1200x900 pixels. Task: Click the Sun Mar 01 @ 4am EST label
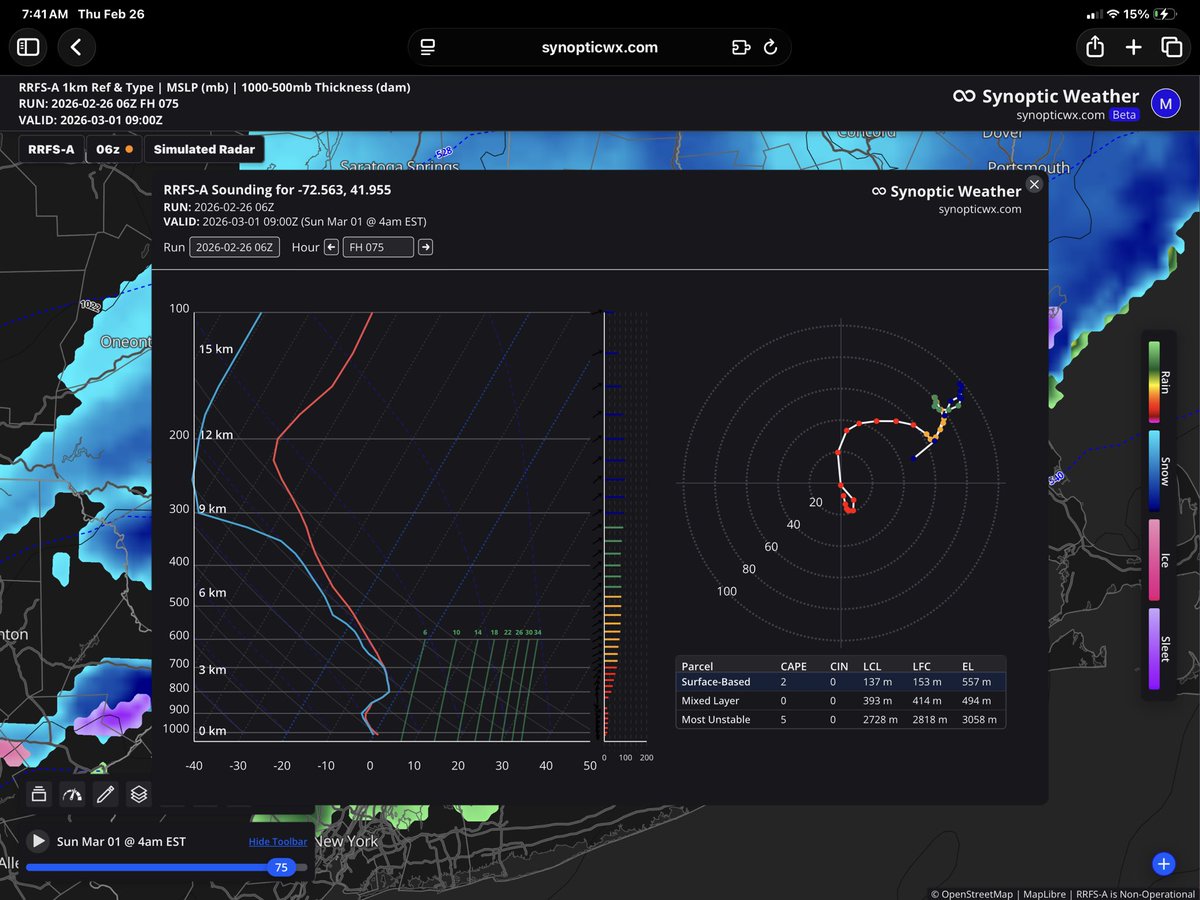tap(121, 842)
